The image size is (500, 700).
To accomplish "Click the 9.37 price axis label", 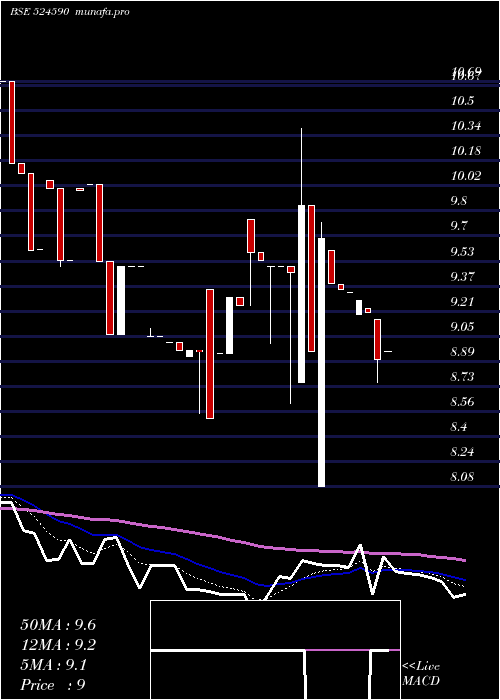I will click(x=462, y=277).
